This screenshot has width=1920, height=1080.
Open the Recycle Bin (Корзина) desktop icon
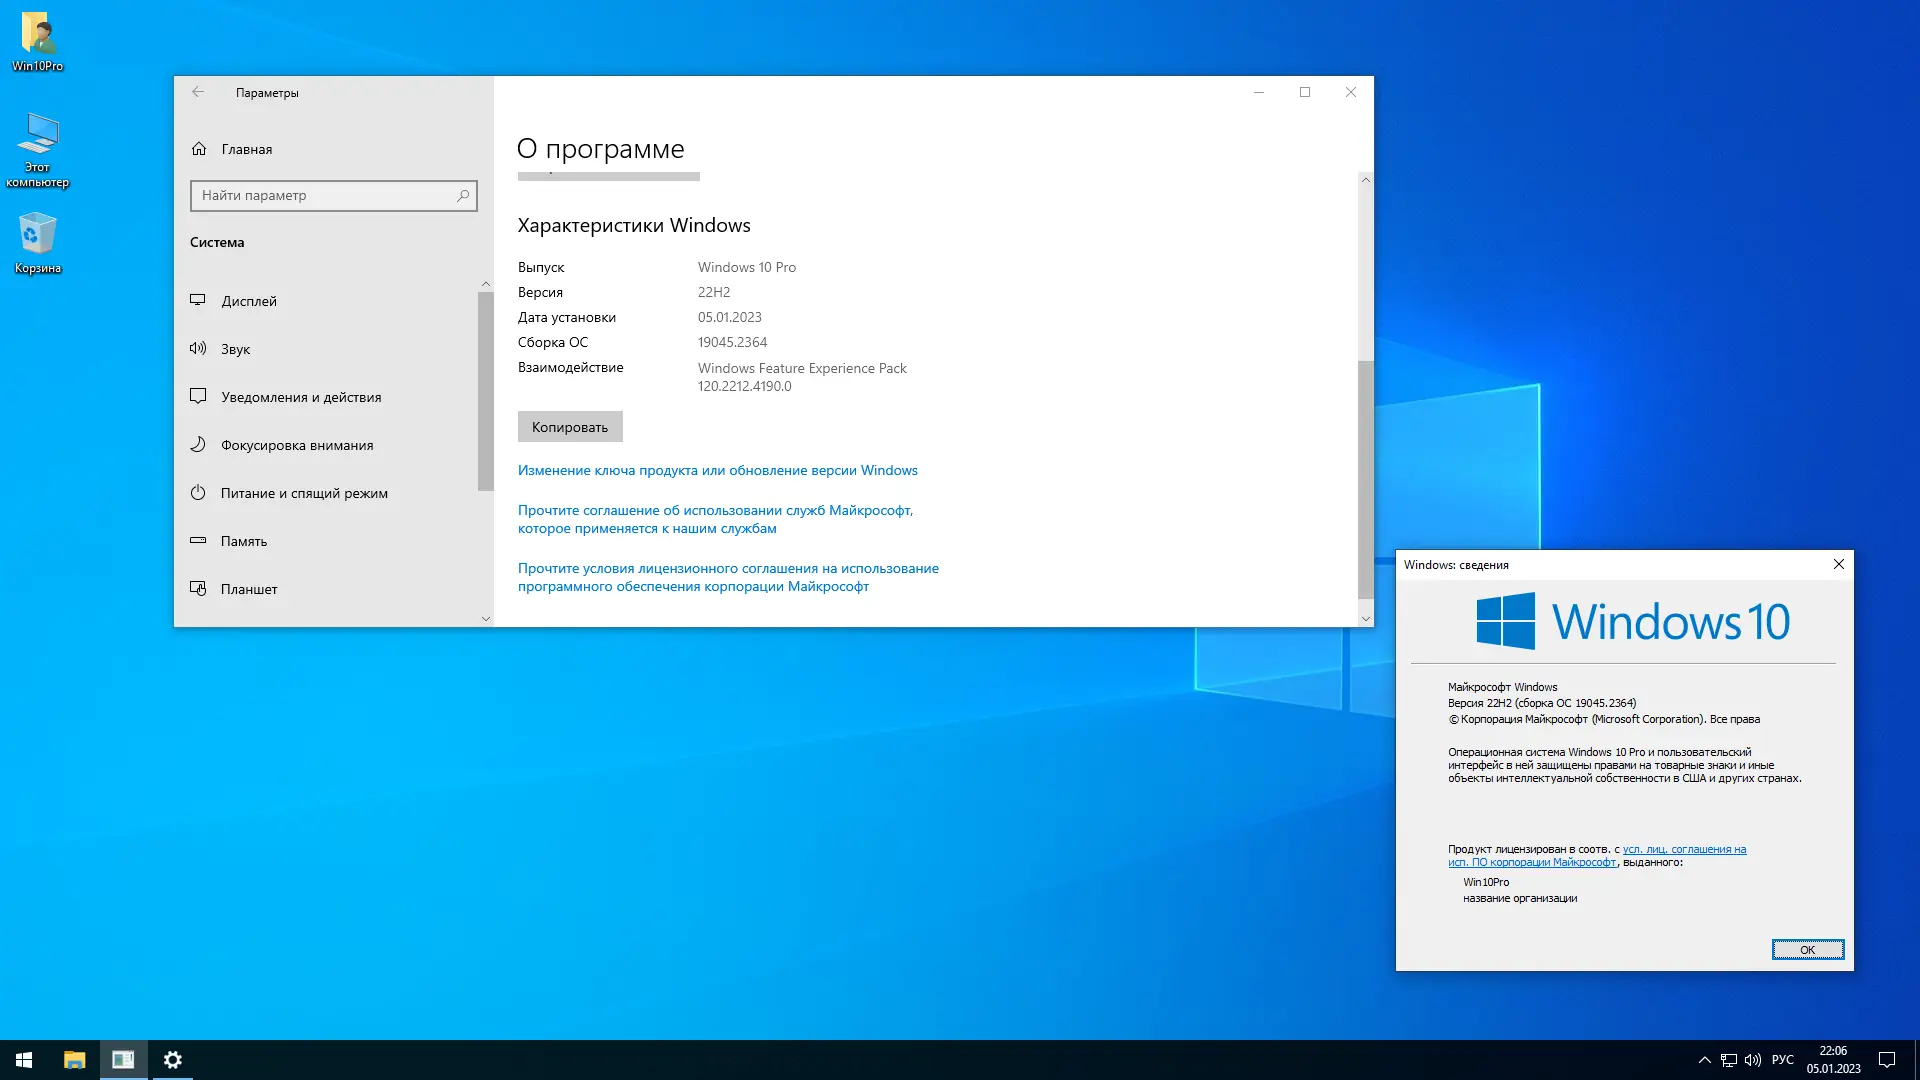[x=38, y=240]
